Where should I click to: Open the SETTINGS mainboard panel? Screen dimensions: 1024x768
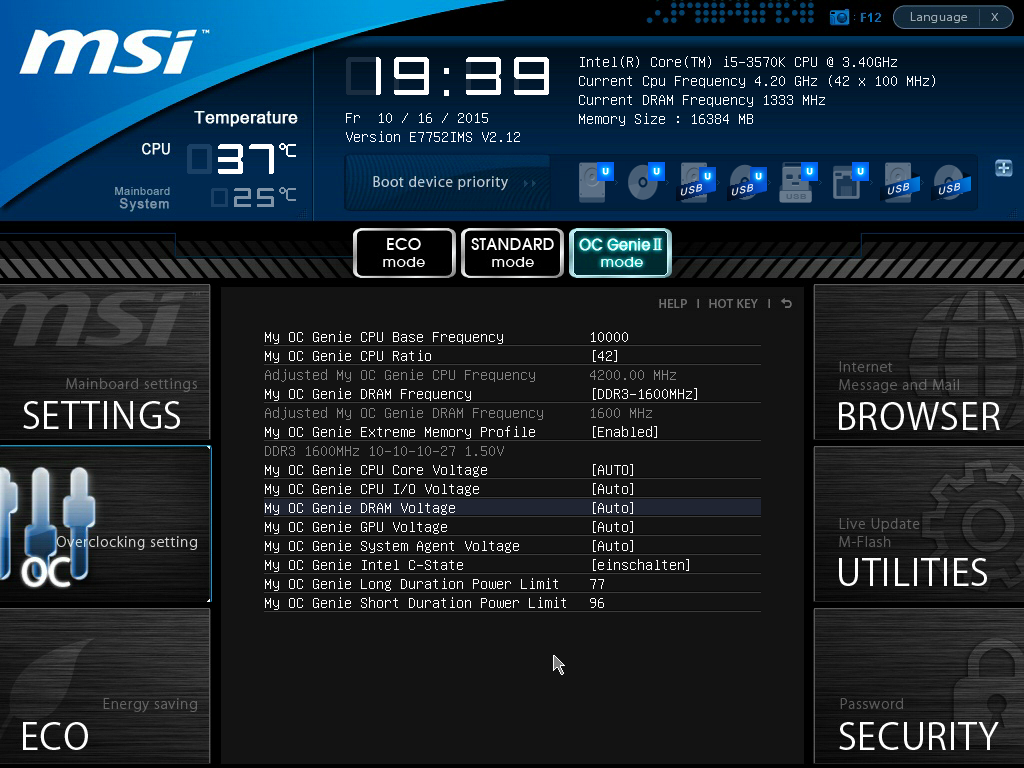tap(104, 362)
